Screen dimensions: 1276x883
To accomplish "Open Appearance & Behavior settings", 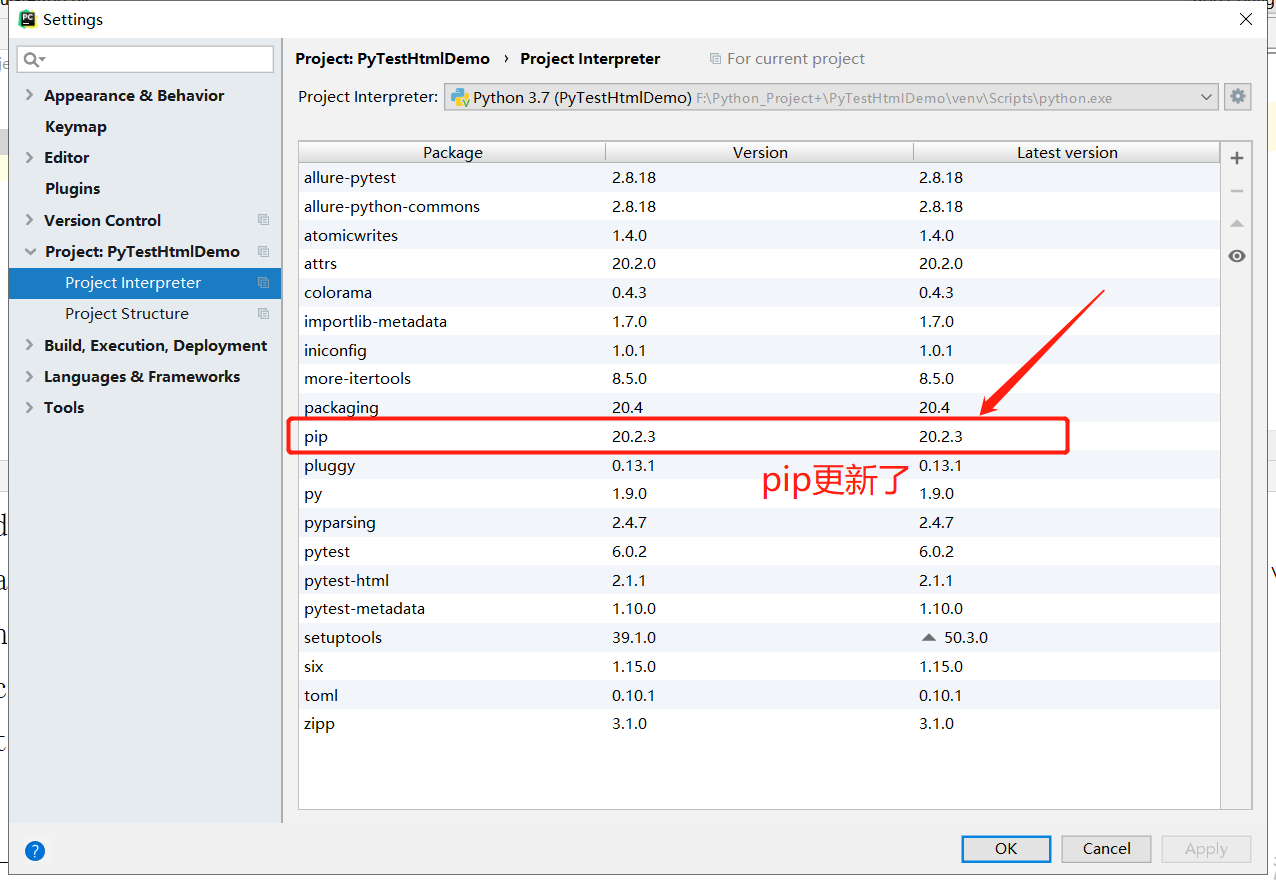I will pyautogui.click(x=134, y=95).
